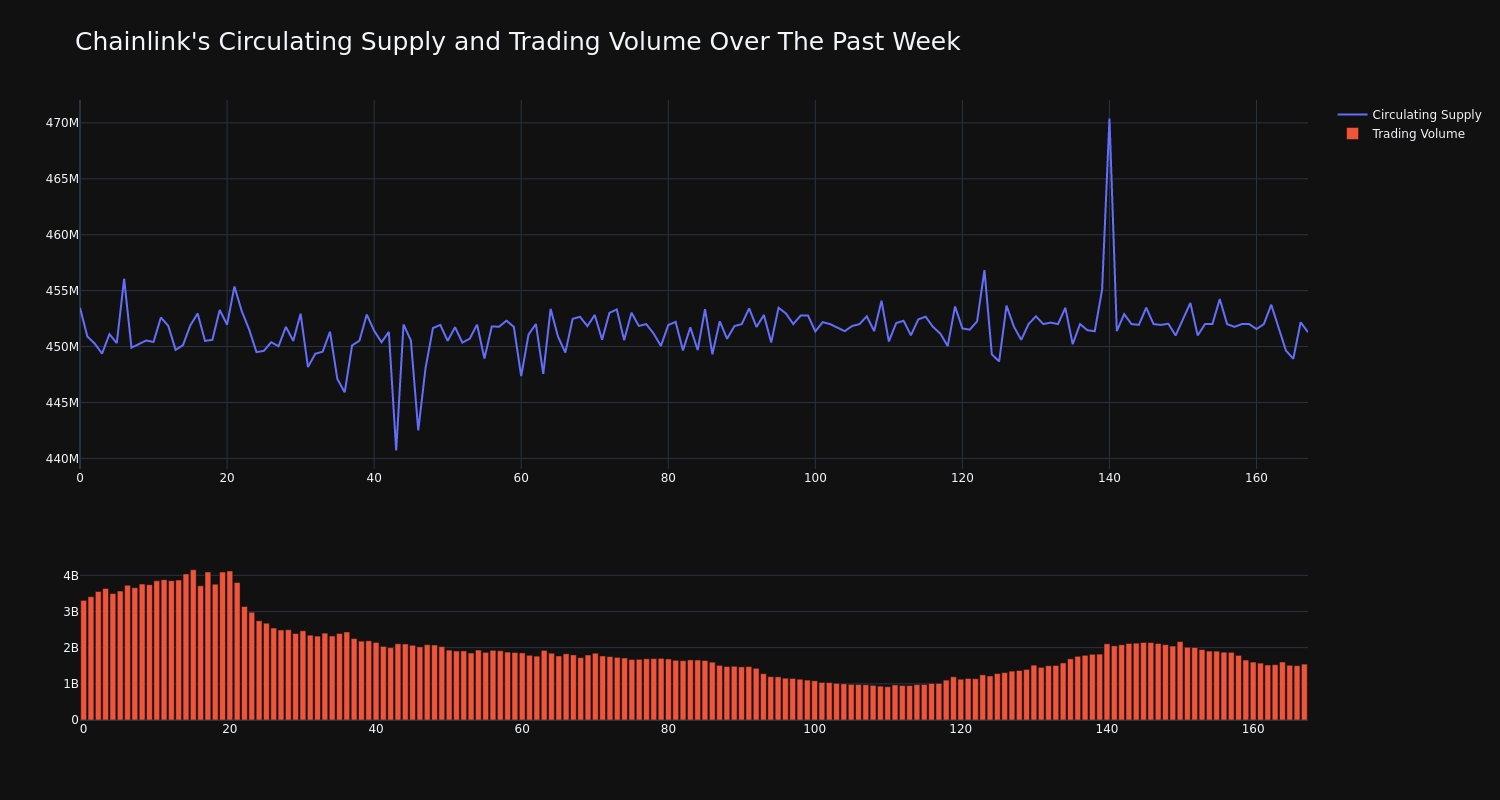Click x-axis label 80 on the supply chart

668,478
